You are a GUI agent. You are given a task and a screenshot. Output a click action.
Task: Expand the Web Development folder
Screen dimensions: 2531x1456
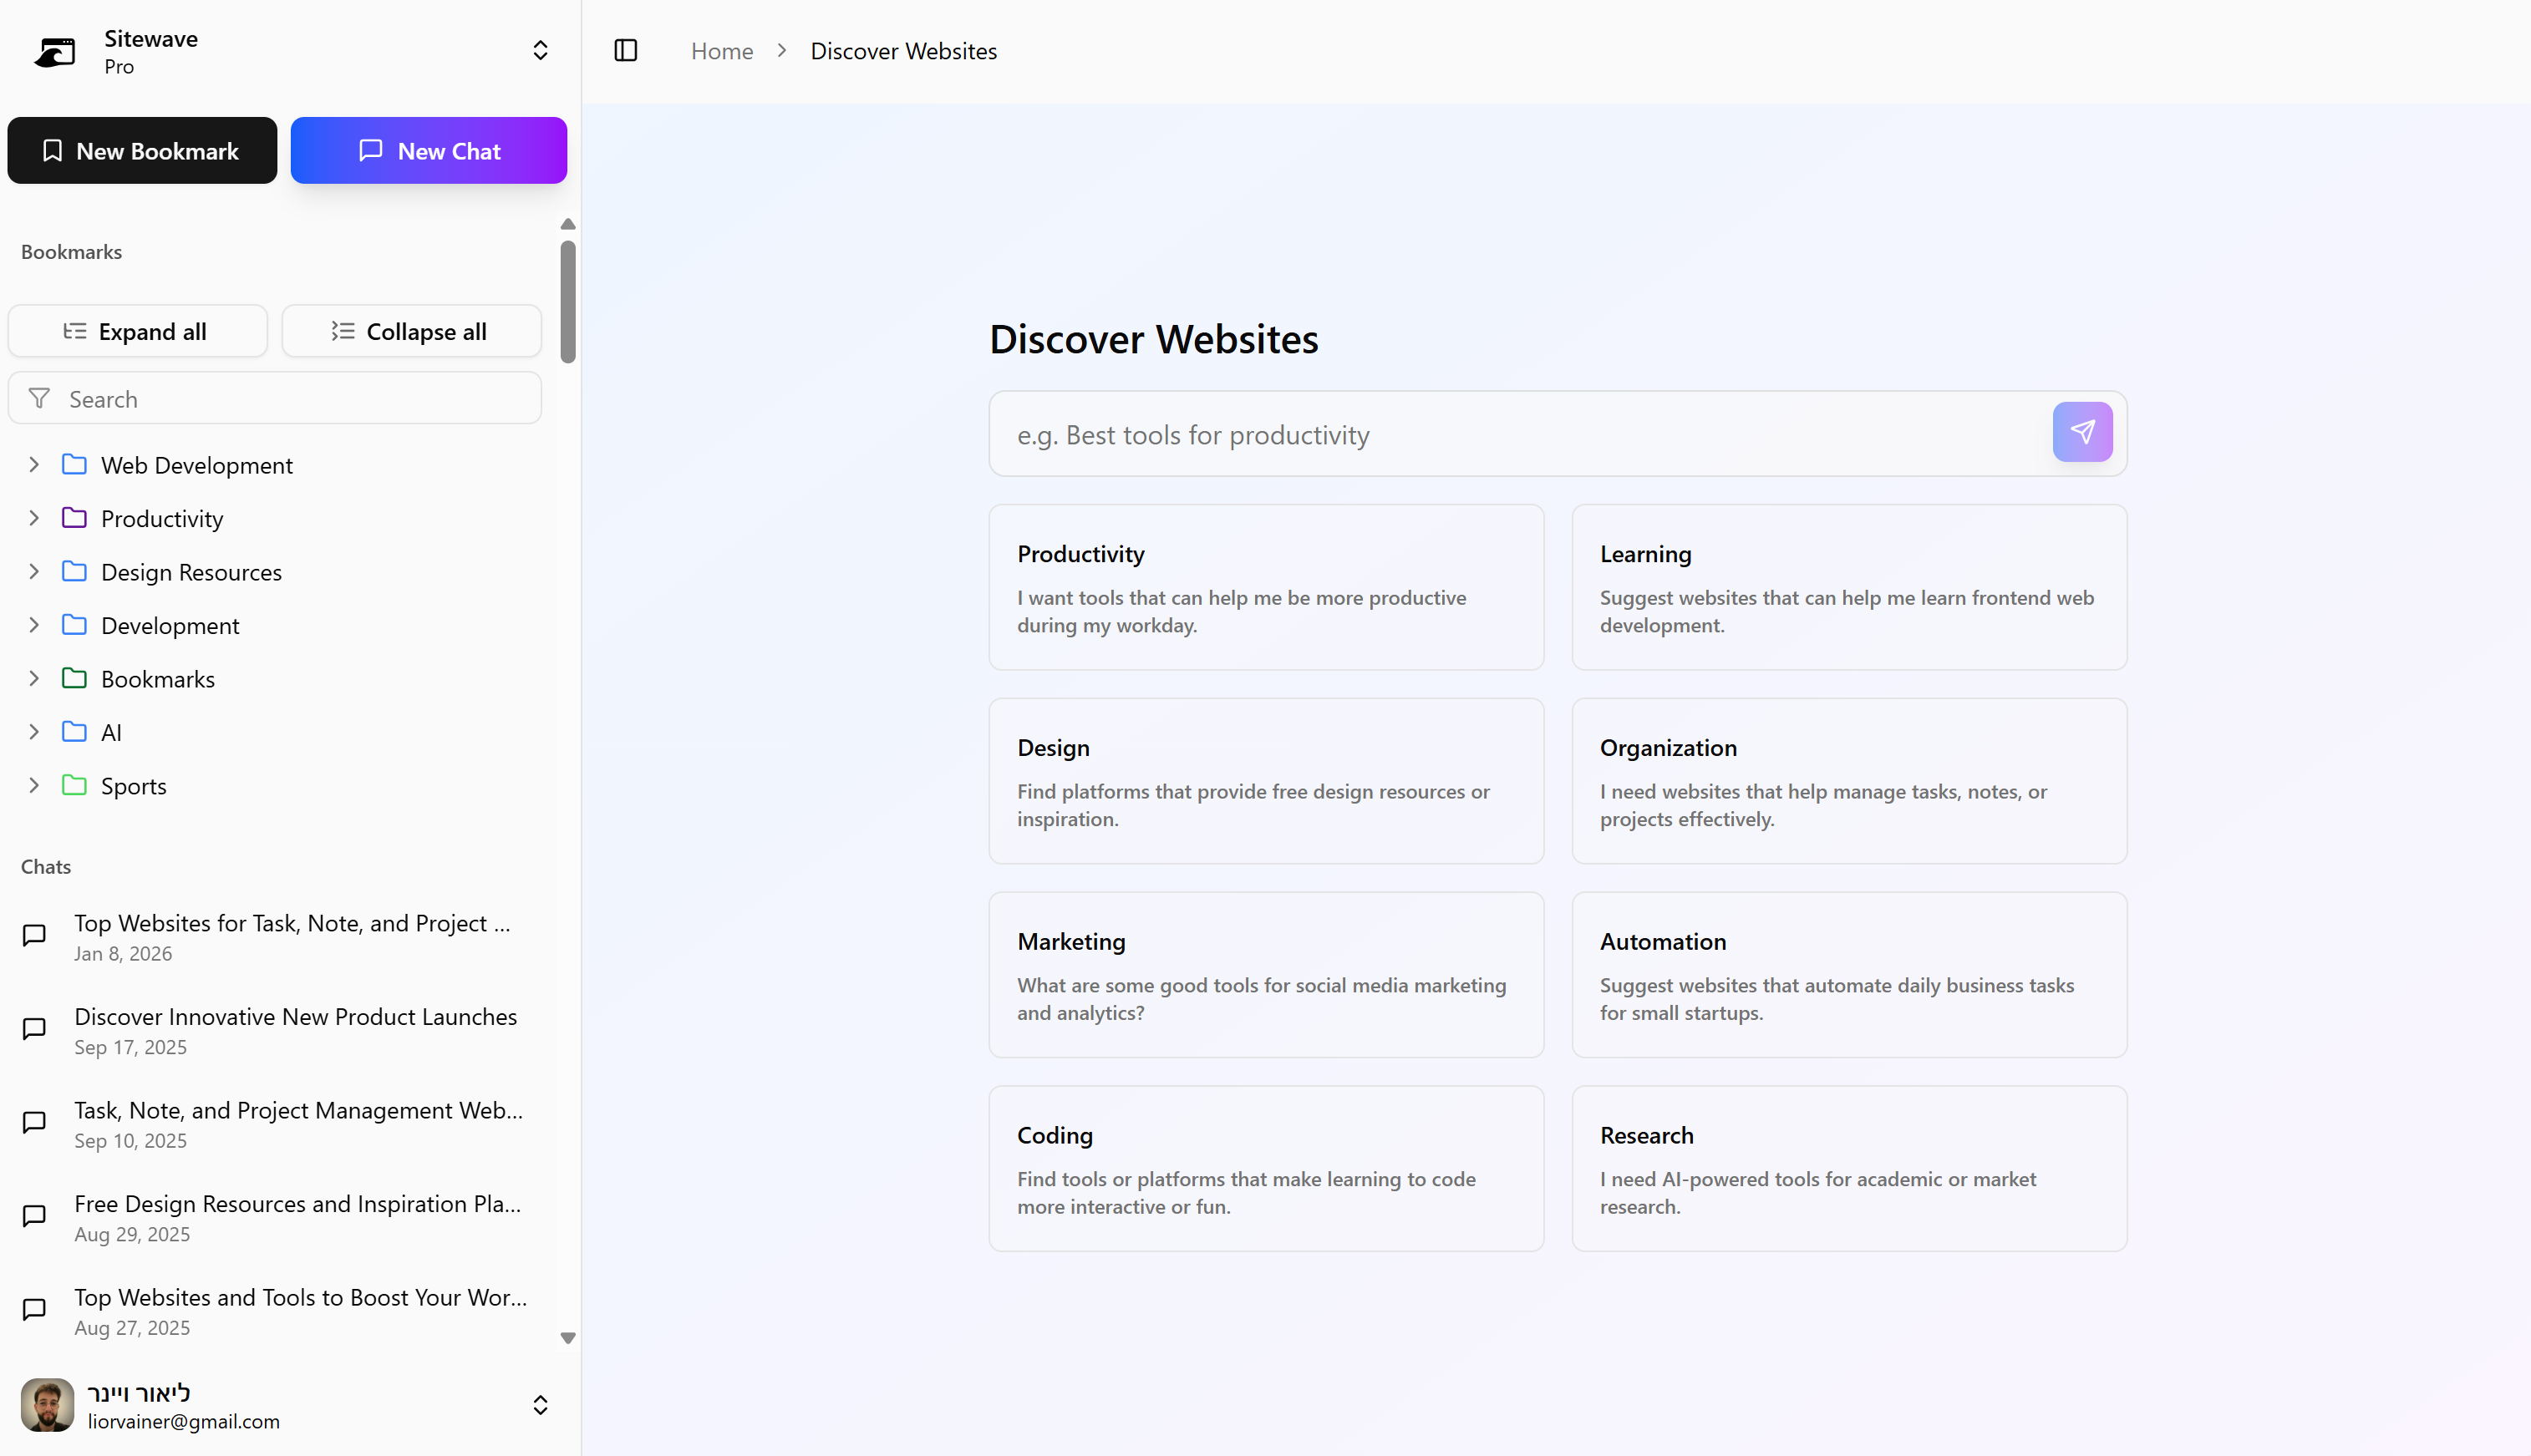(34, 465)
